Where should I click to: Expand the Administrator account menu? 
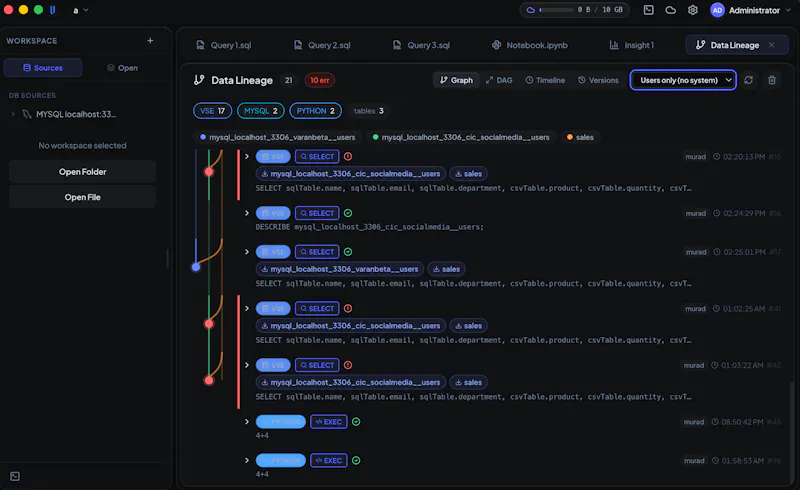click(x=789, y=10)
